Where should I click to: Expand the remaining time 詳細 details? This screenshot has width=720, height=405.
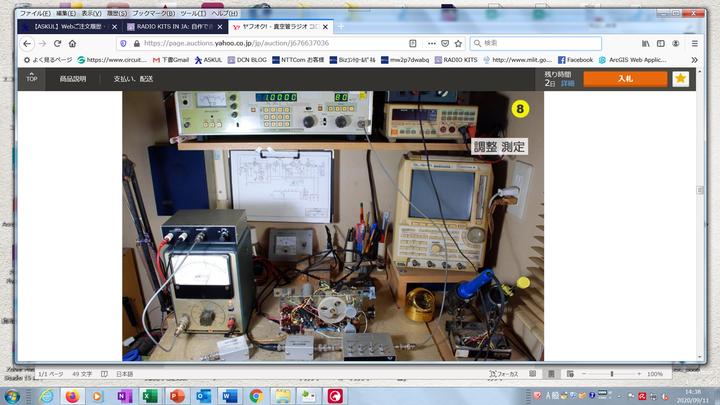tap(566, 84)
